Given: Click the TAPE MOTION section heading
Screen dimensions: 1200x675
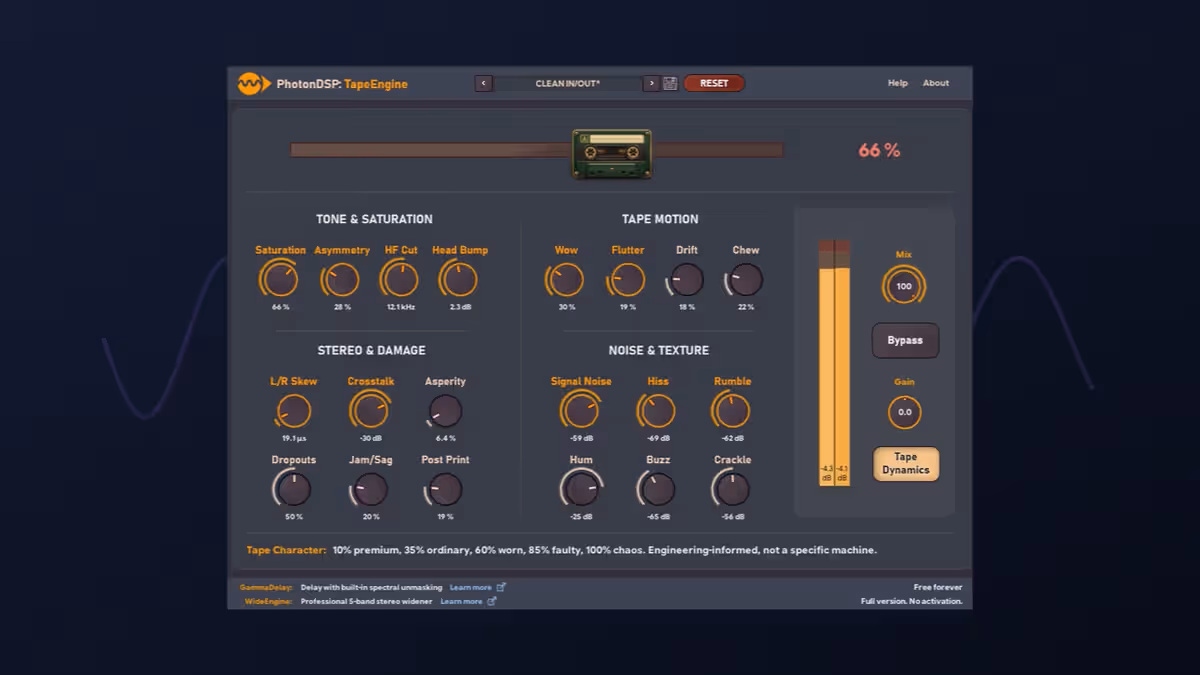Looking at the screenshot, I should (660, 219).
